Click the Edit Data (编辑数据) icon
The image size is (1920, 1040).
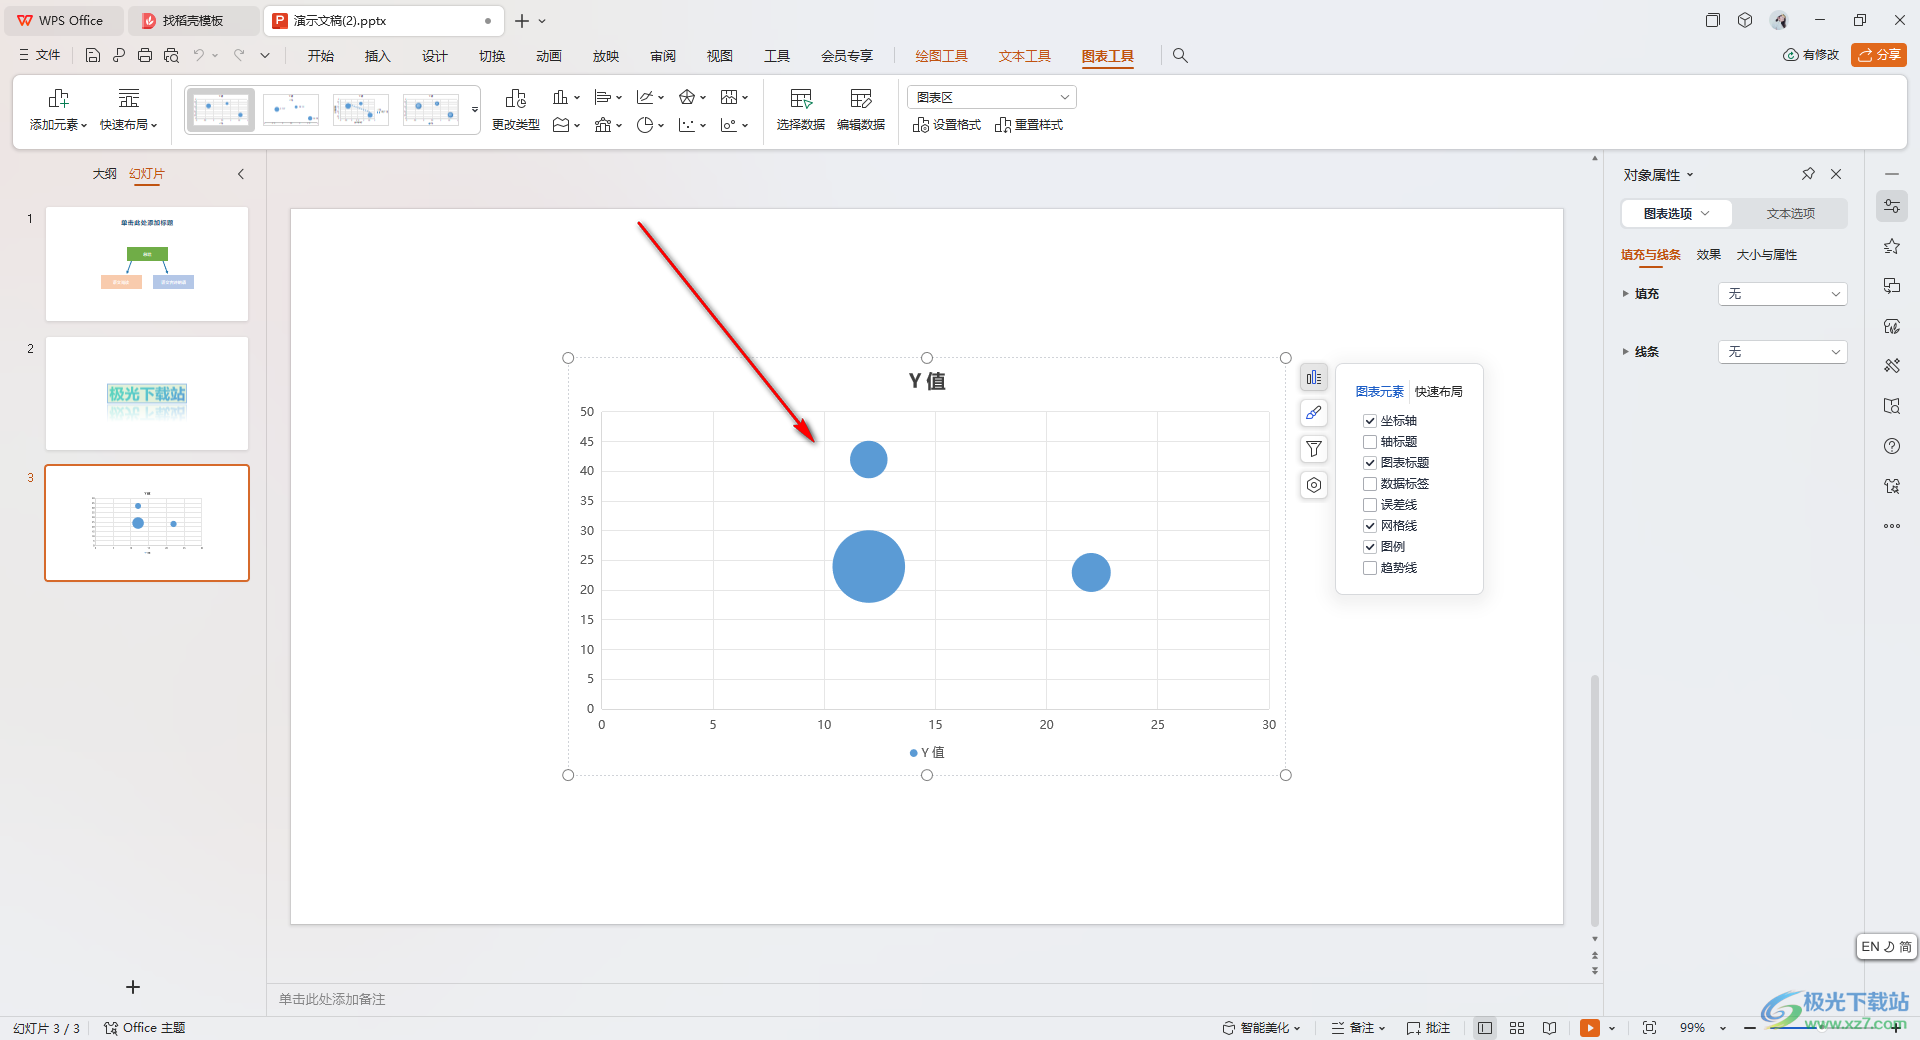(x=861, y=99)
